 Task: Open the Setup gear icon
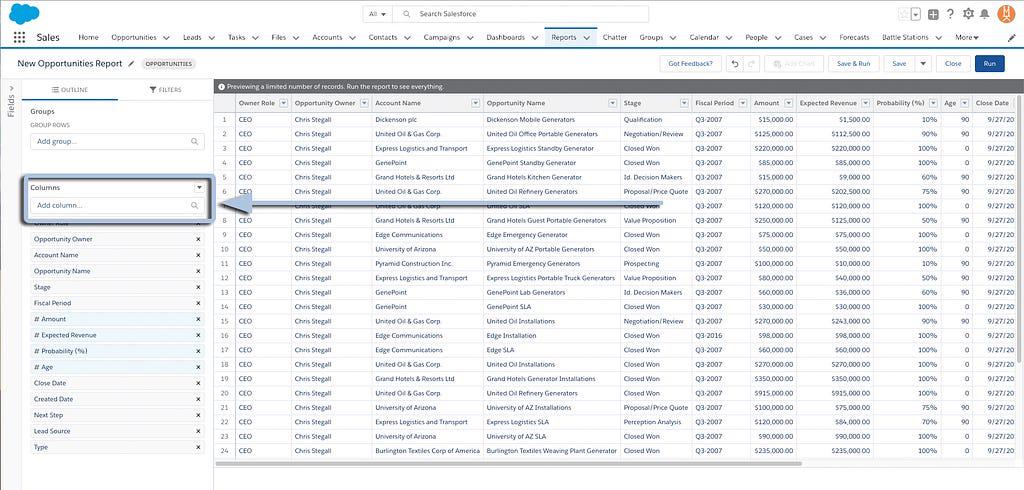pos(967,14)
